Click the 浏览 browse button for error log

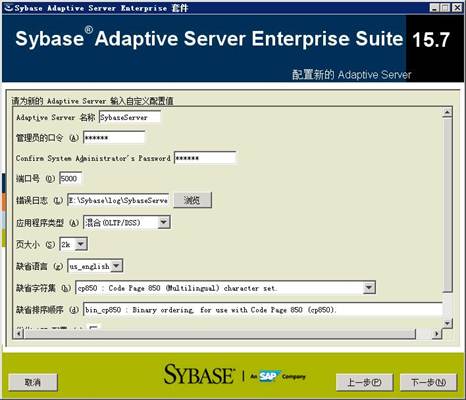(192, 200)
